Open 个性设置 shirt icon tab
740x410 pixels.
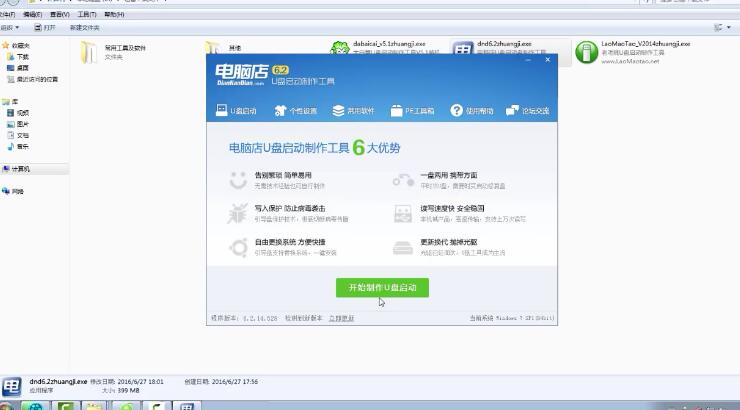tap(280, 110)
